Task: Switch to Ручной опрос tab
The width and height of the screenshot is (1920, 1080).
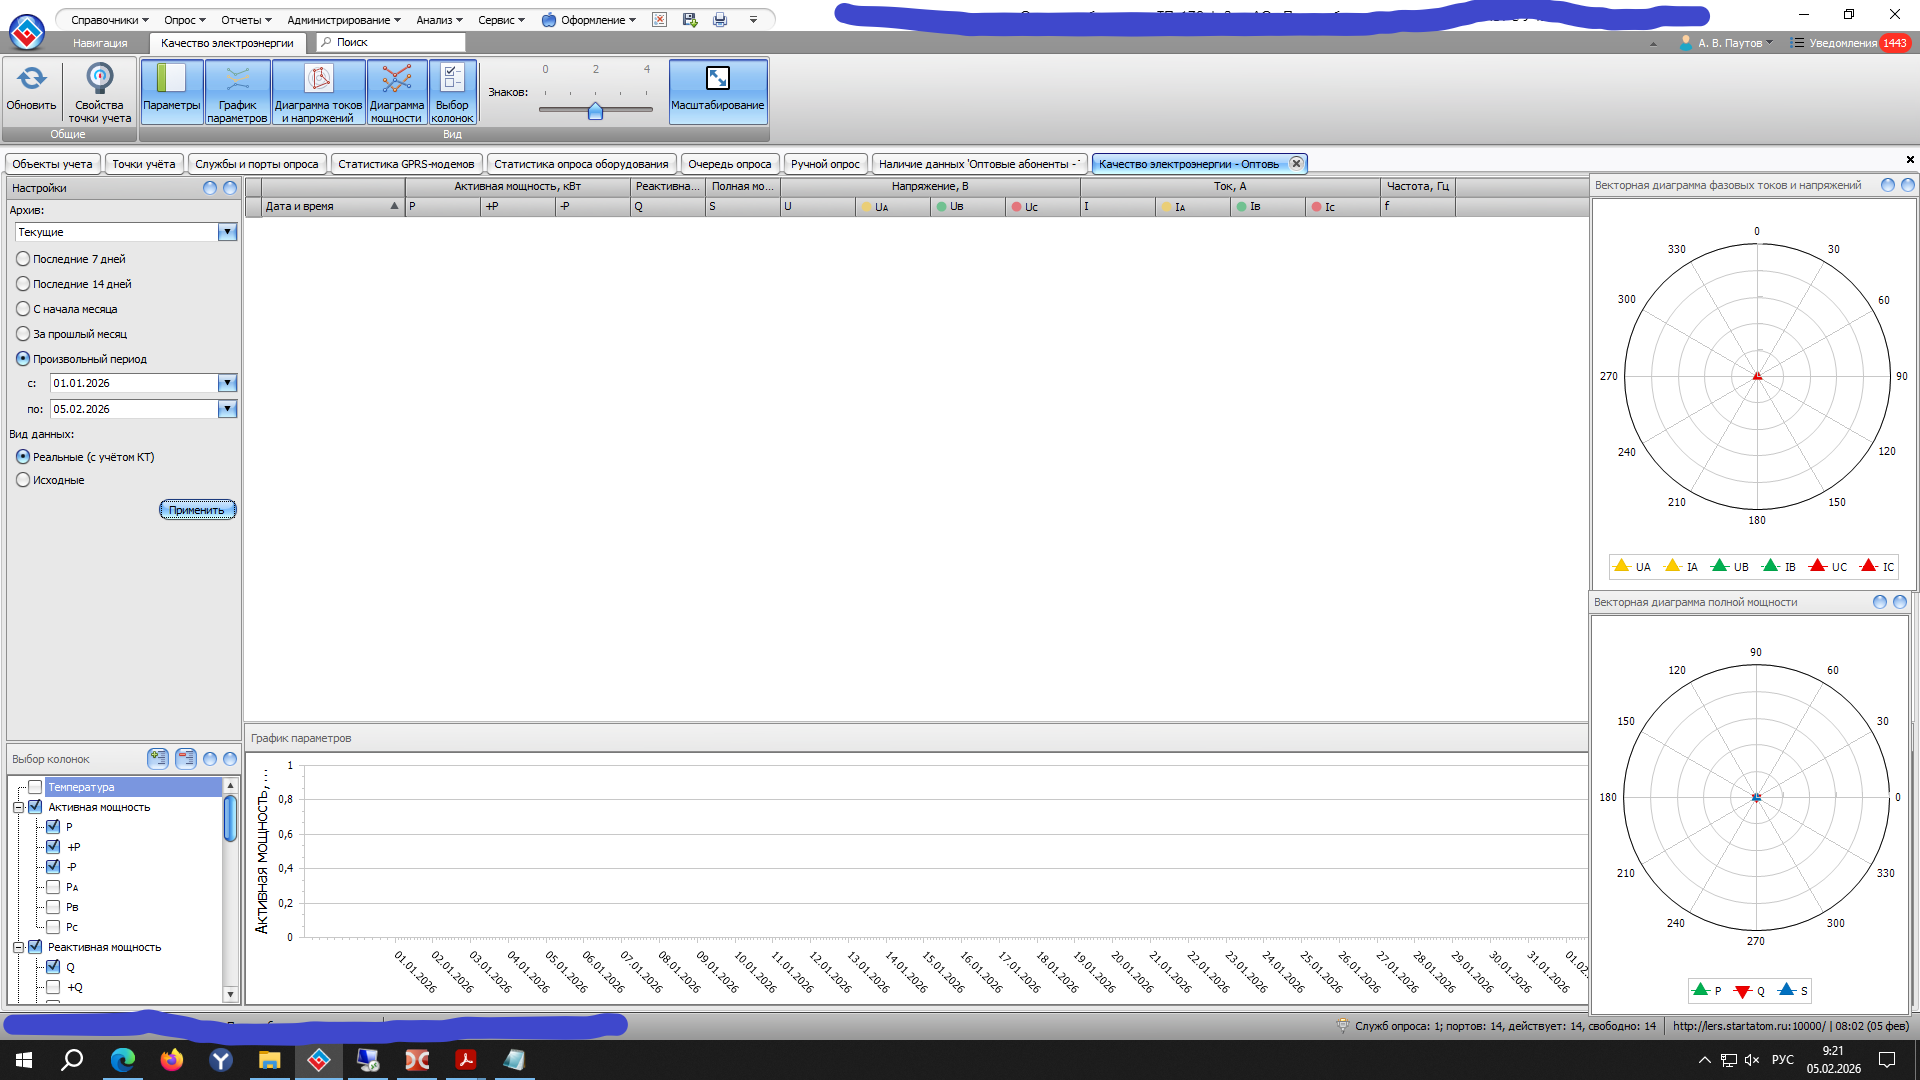Action: [824, 164]
